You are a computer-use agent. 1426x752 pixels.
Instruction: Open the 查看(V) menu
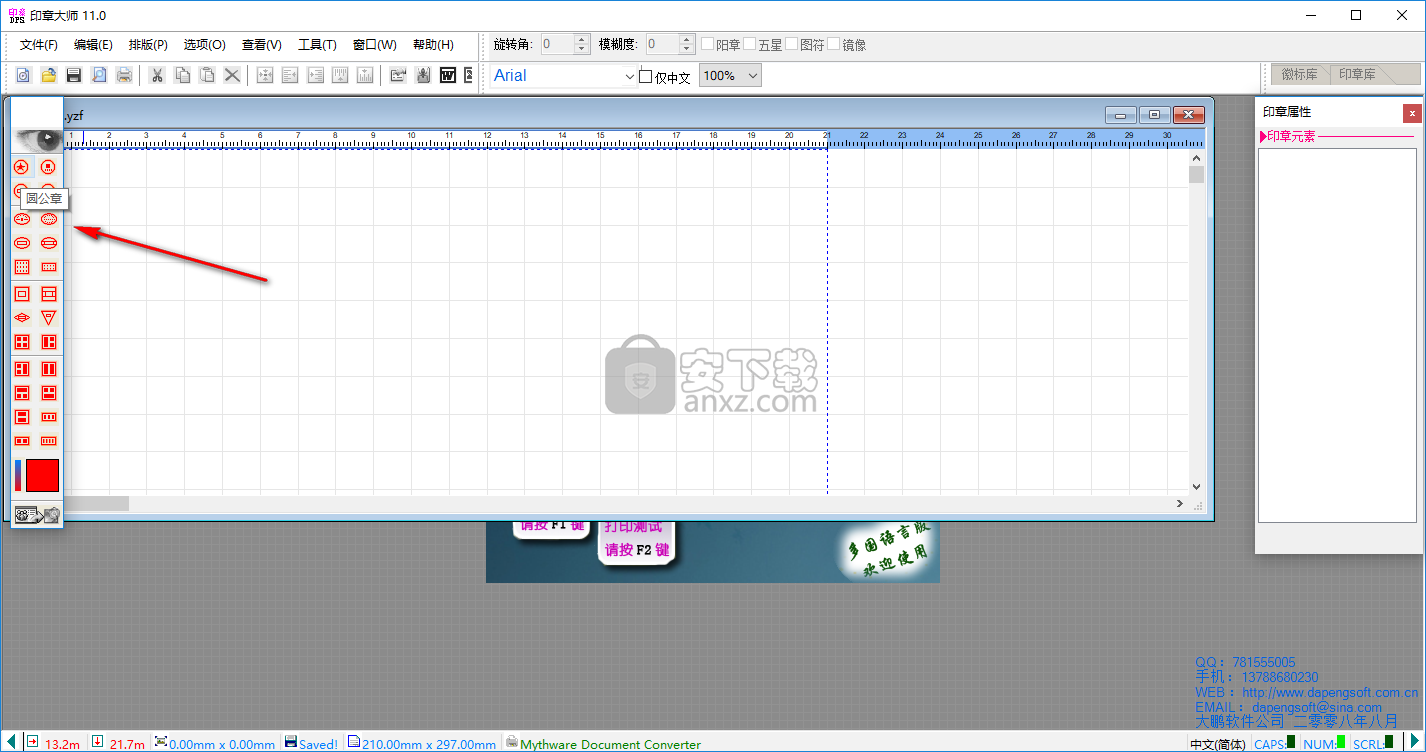coord(261,45)
